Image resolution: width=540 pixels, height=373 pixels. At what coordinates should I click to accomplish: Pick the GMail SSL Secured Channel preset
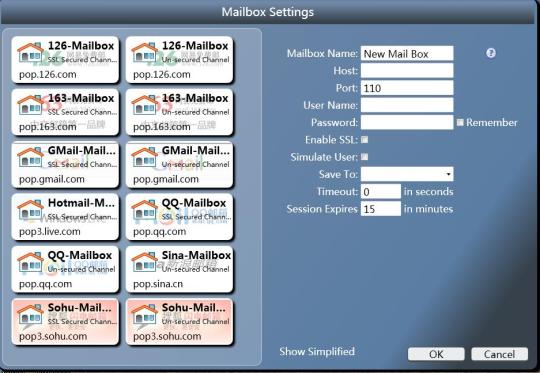[65, 164]
